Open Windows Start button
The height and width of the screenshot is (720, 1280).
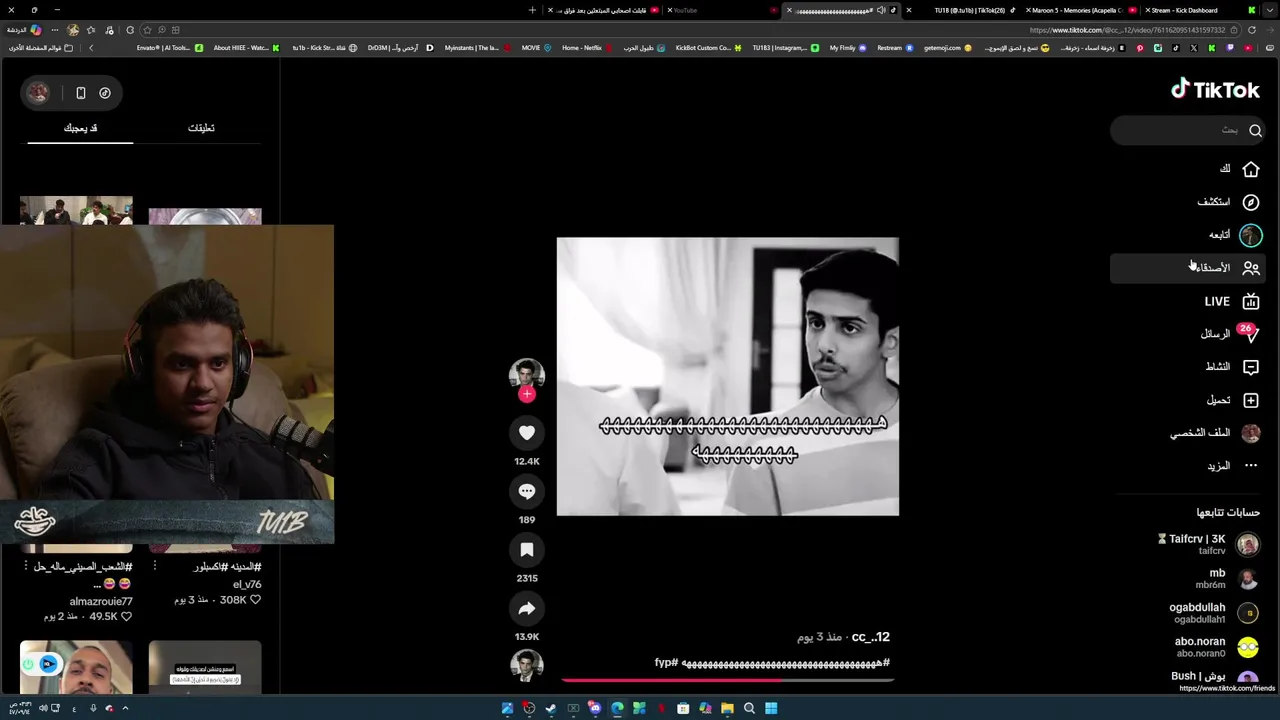771,708
